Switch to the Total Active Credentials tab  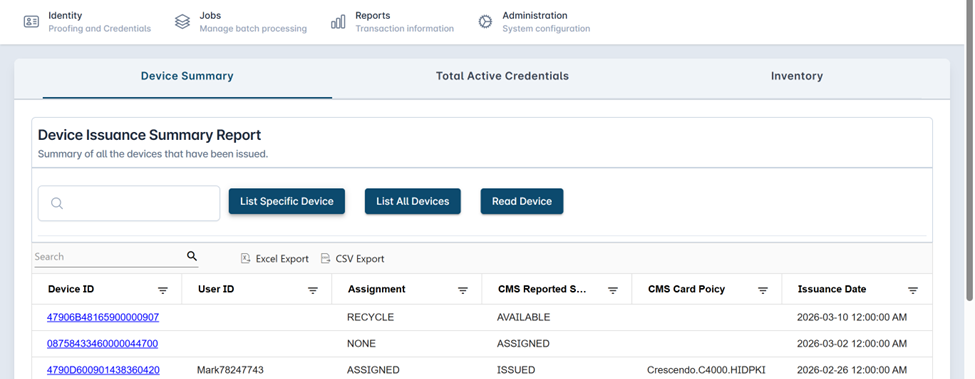[x=502, y=76]
